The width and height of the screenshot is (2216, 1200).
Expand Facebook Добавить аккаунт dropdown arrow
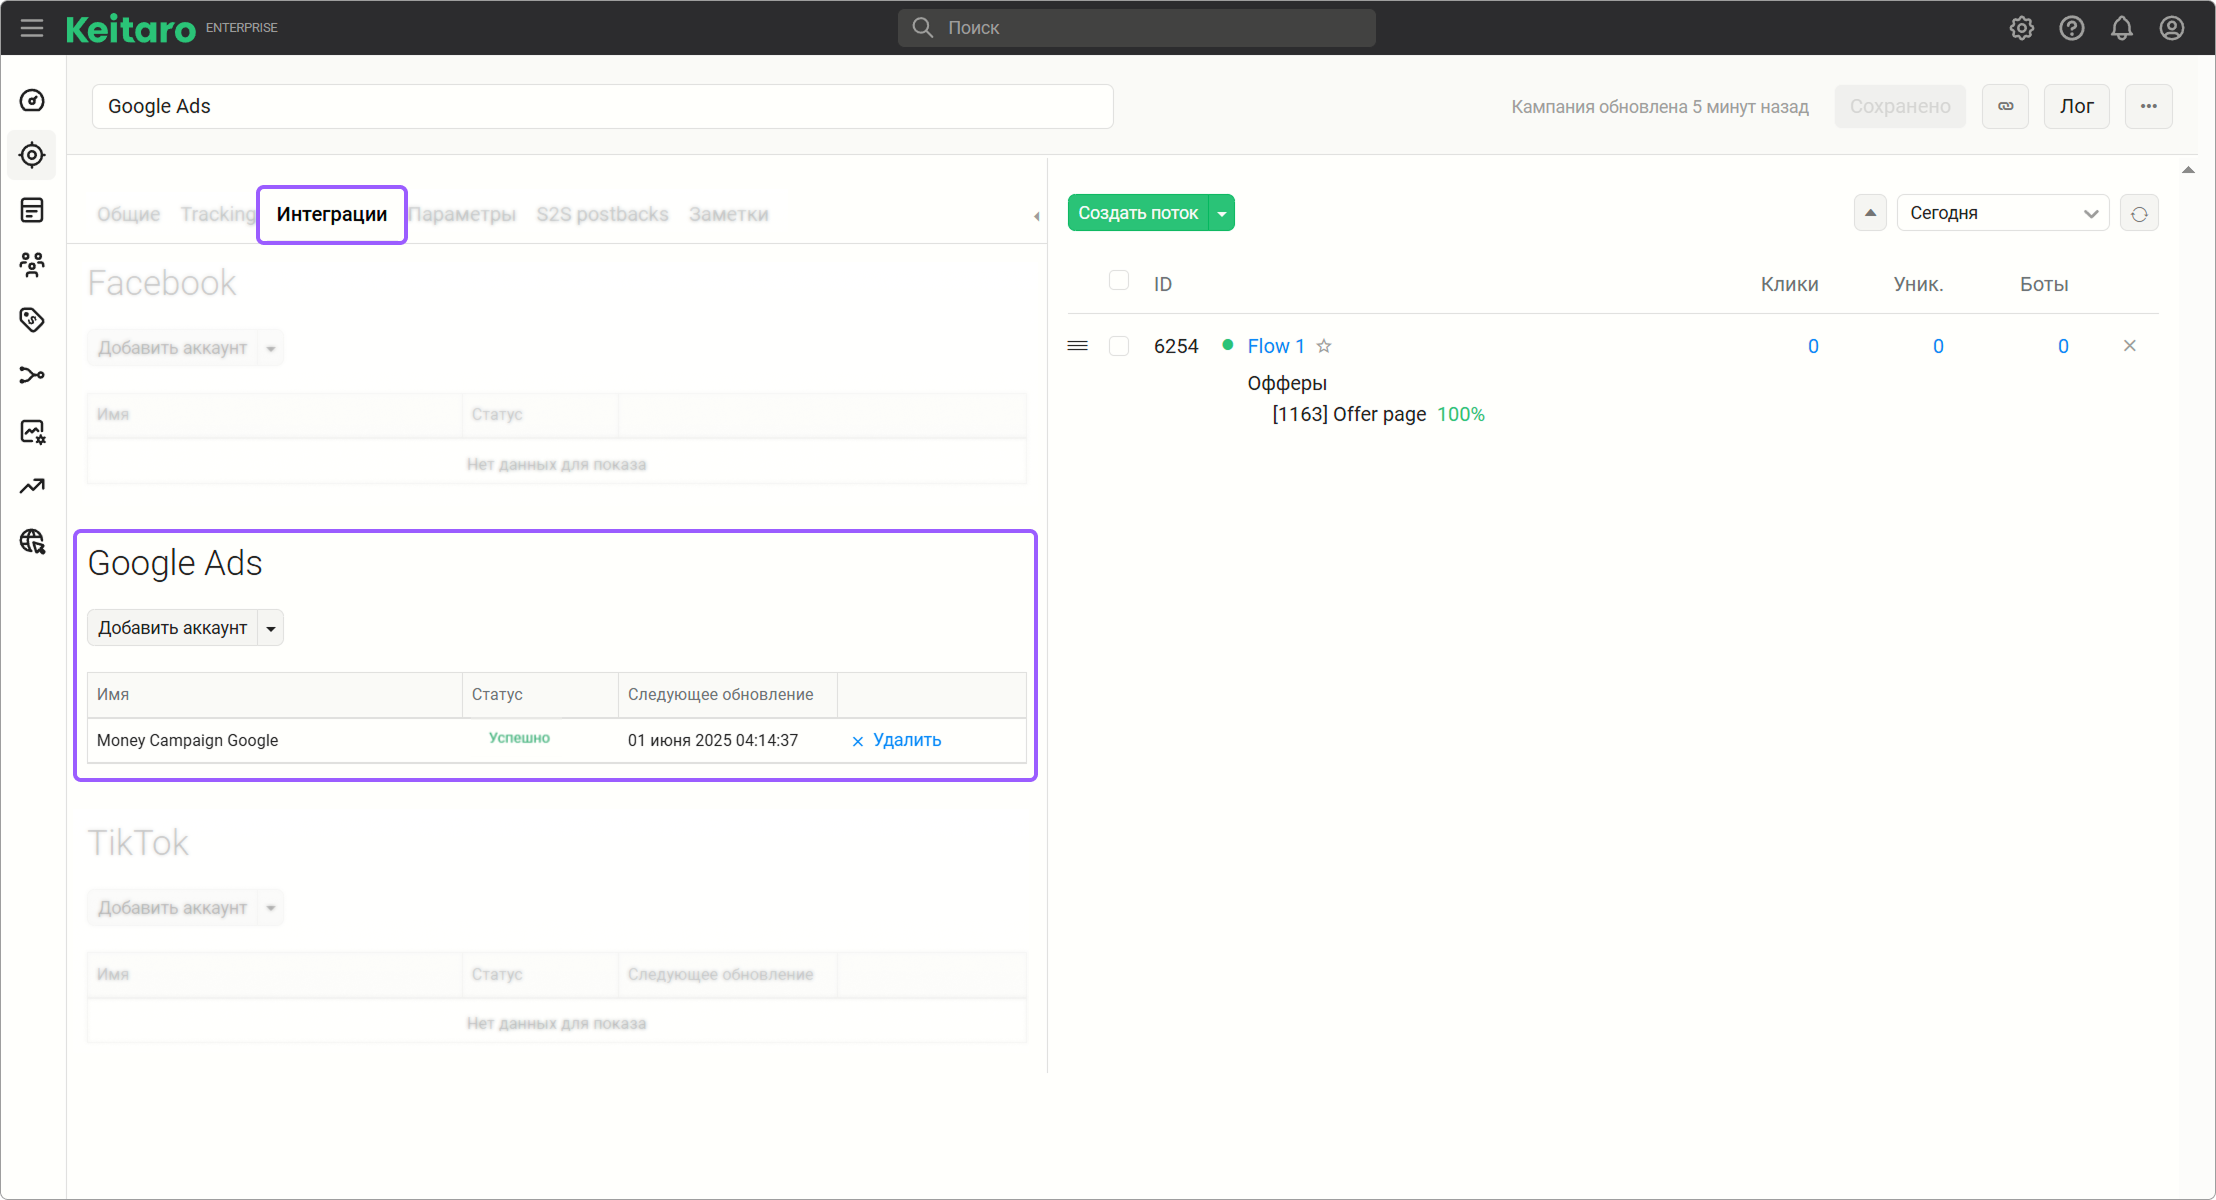click(x=271, y=348)
